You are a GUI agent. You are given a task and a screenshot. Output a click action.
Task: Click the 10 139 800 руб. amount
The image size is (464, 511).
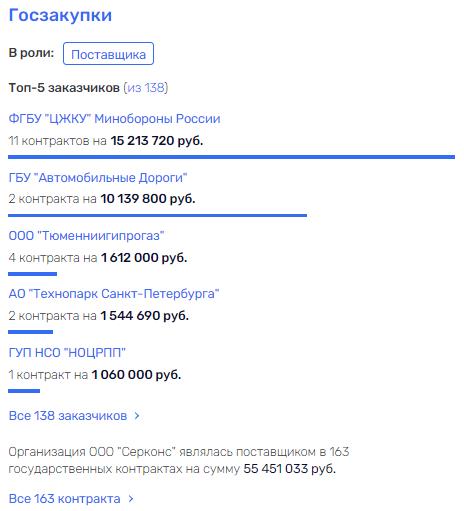[x=148, y=199]
